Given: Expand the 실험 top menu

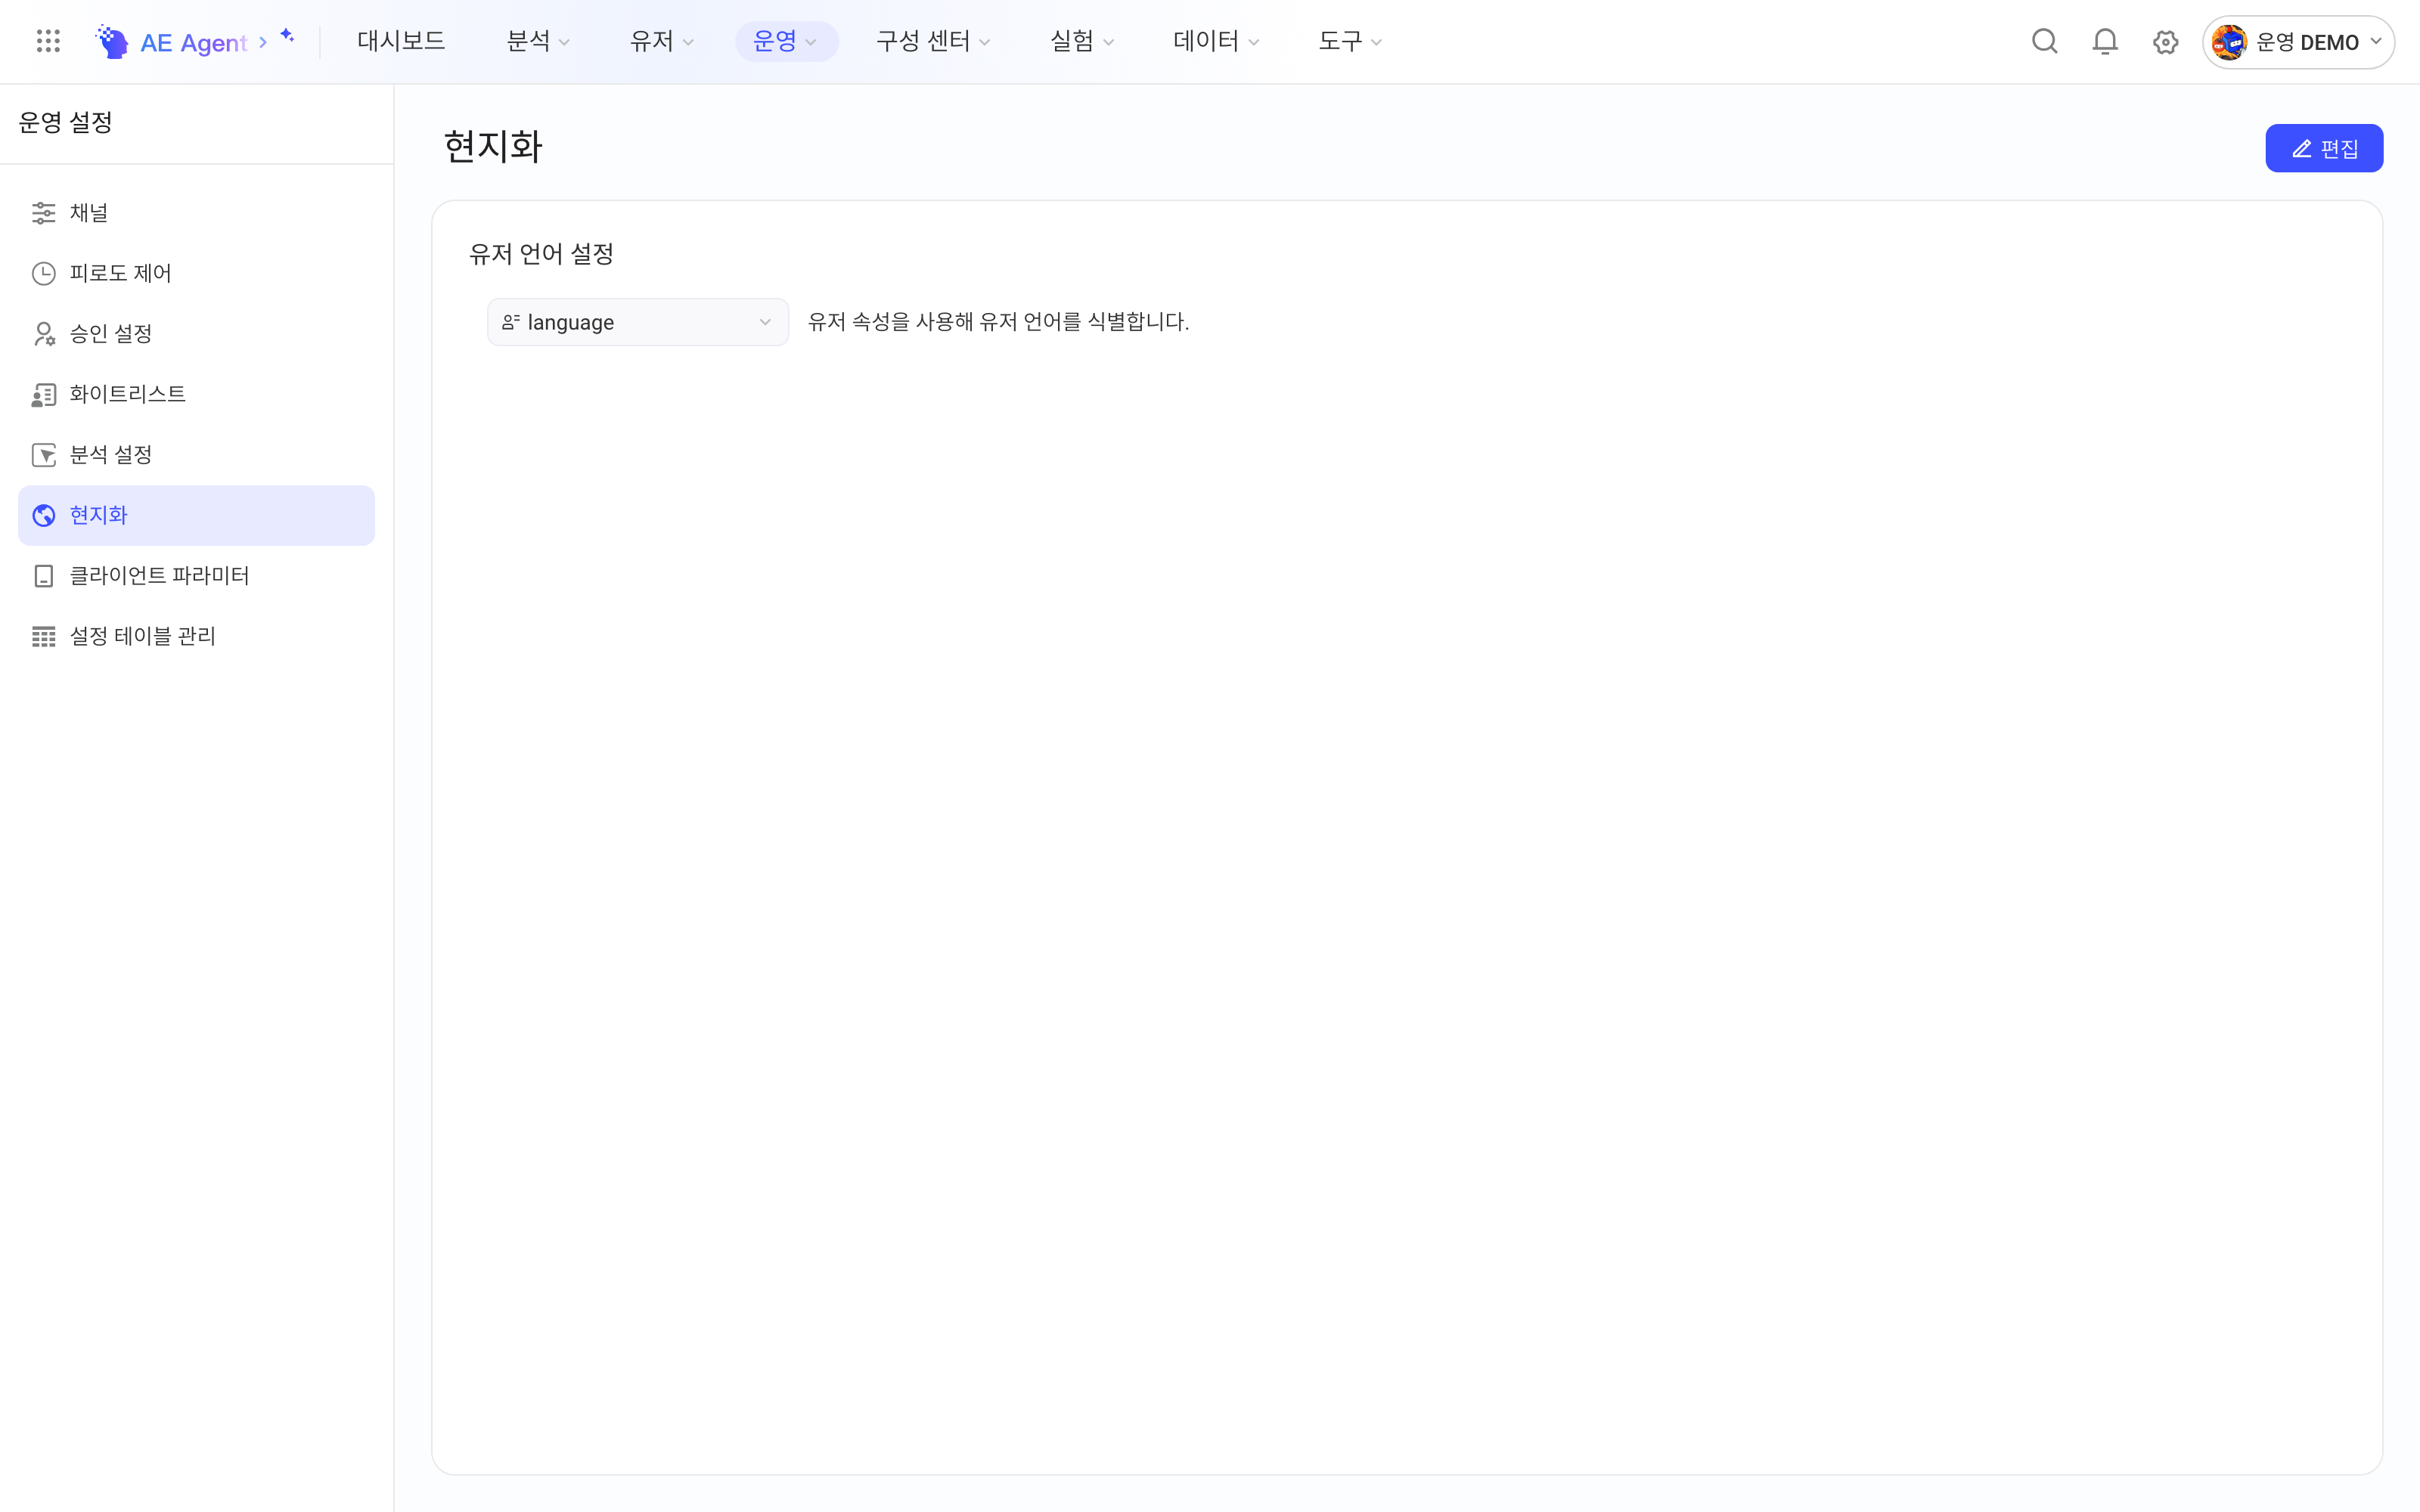Looking at the screenshot, I should (1081, 41).
